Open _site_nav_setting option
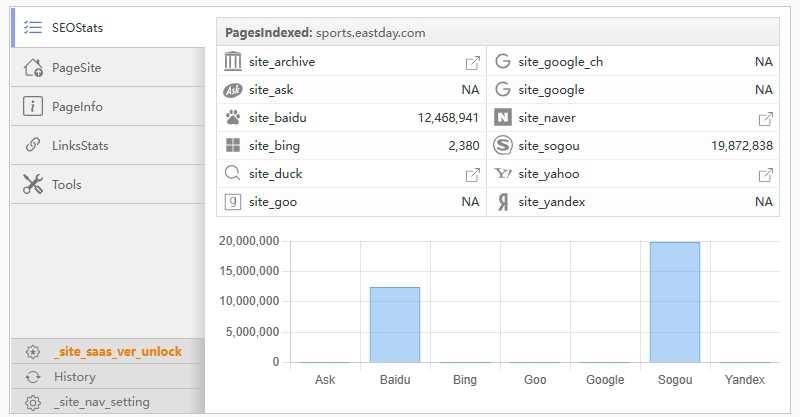Viewport: 800px width, 417px height. click(108, 402)
